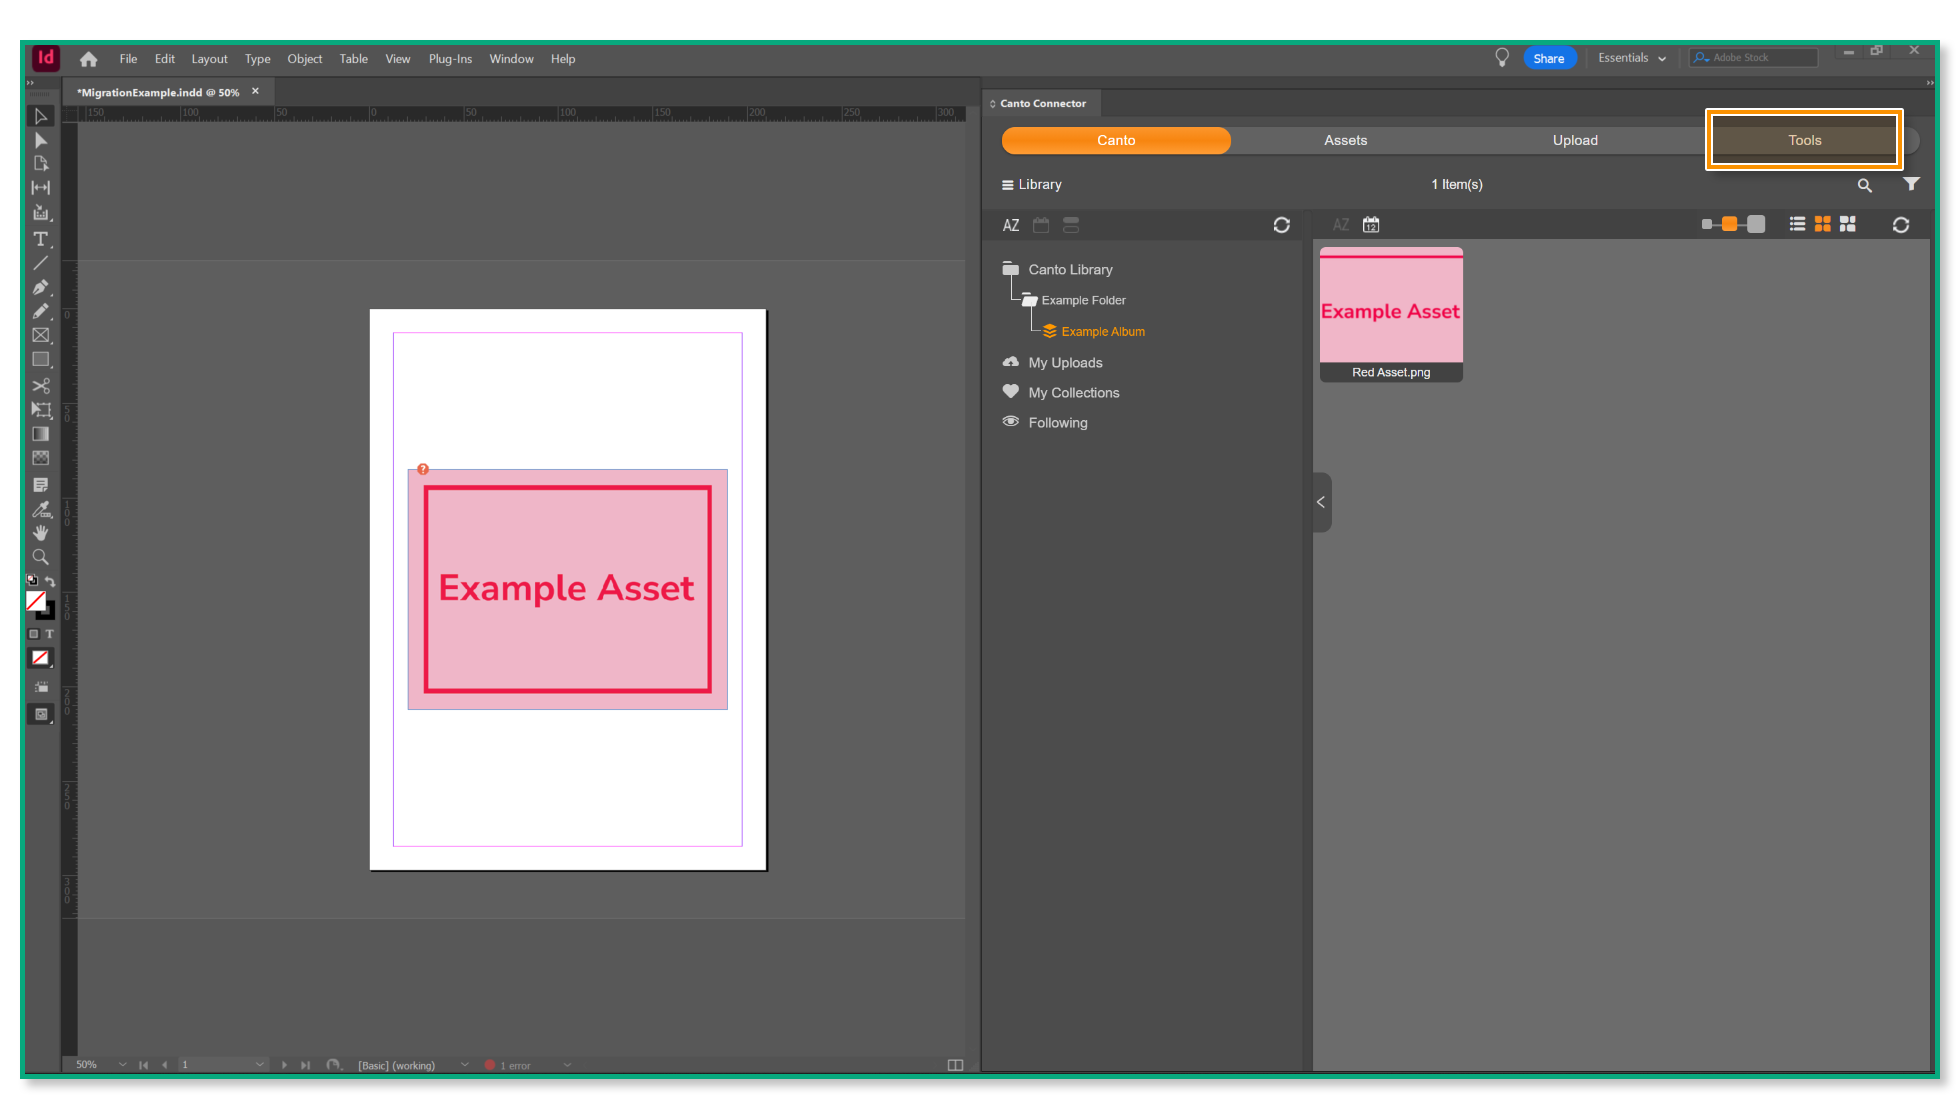This screenshot has height=1120, width=1960.
Task: Select the Hand tool
Action: click(41, 533)
